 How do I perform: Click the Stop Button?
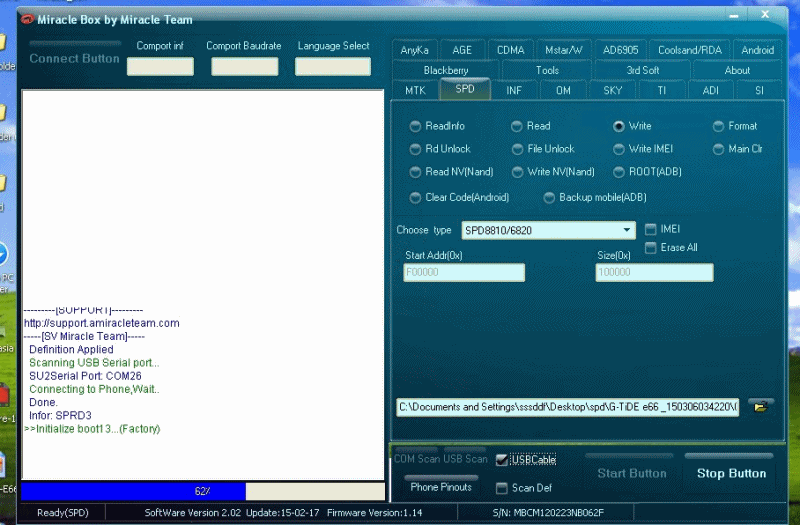point(731,469)
